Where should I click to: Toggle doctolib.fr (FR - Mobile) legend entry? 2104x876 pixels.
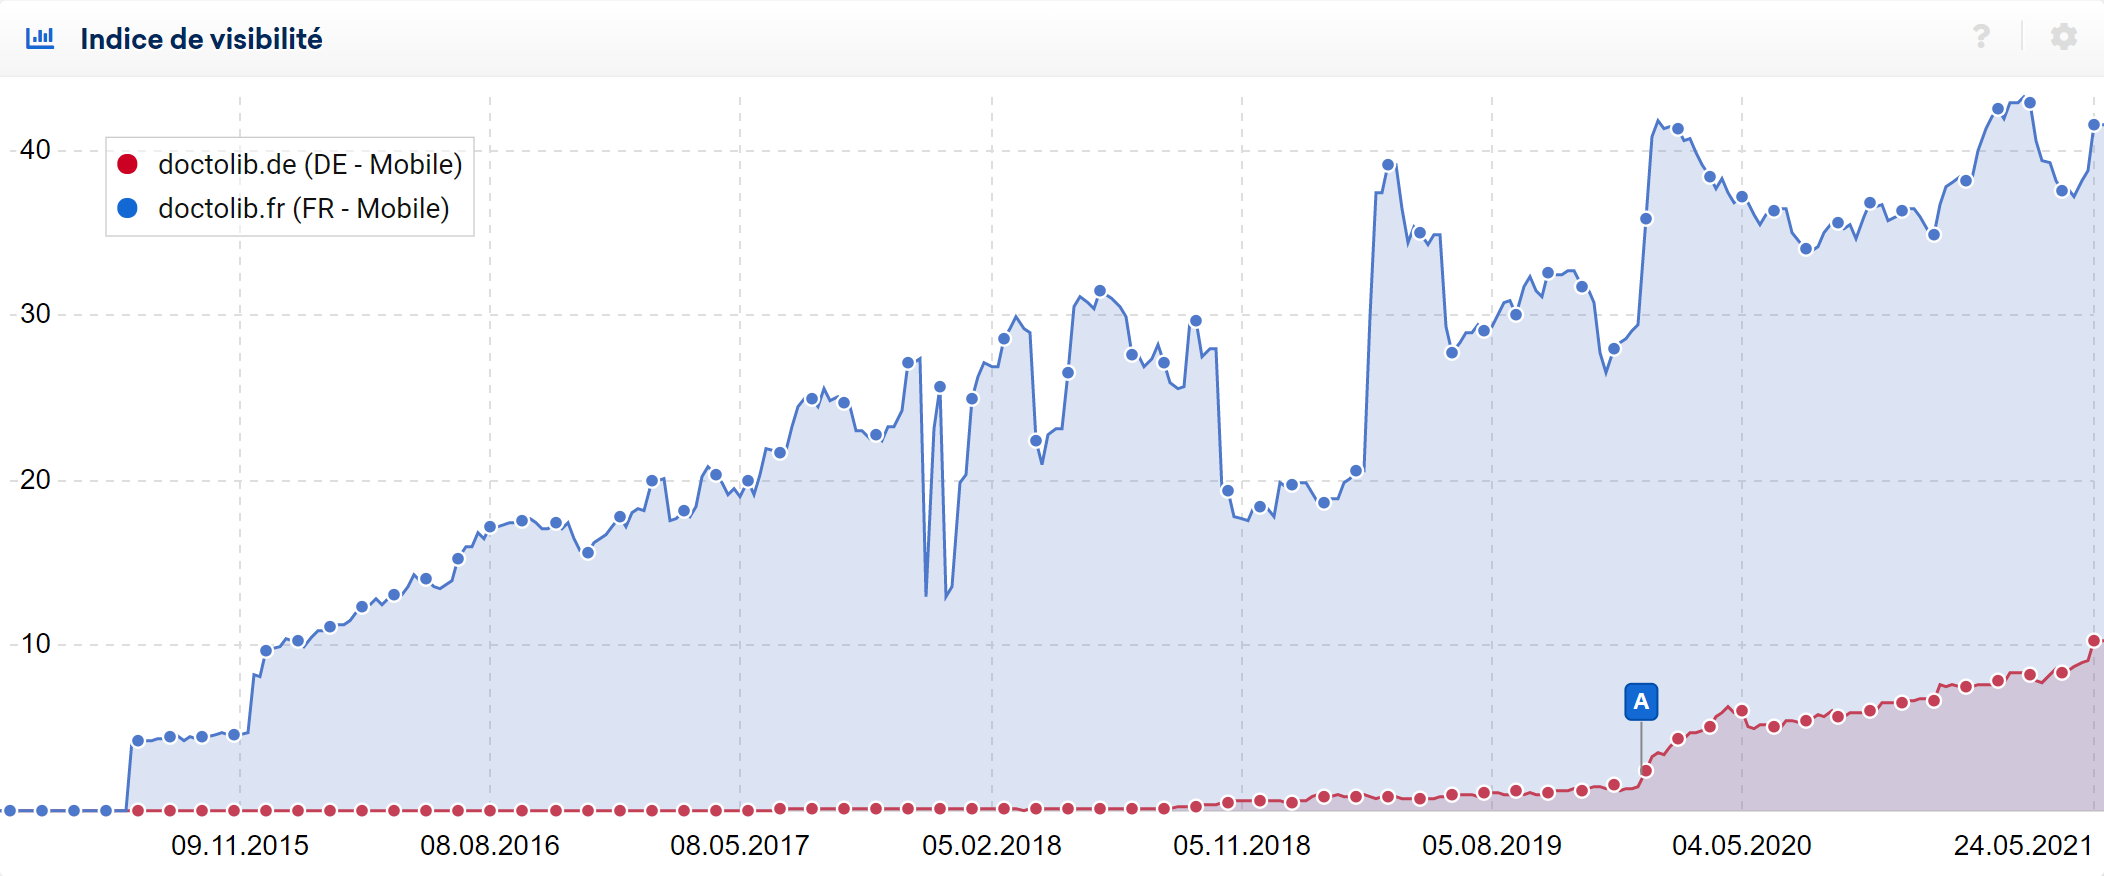tap(283, 208)
